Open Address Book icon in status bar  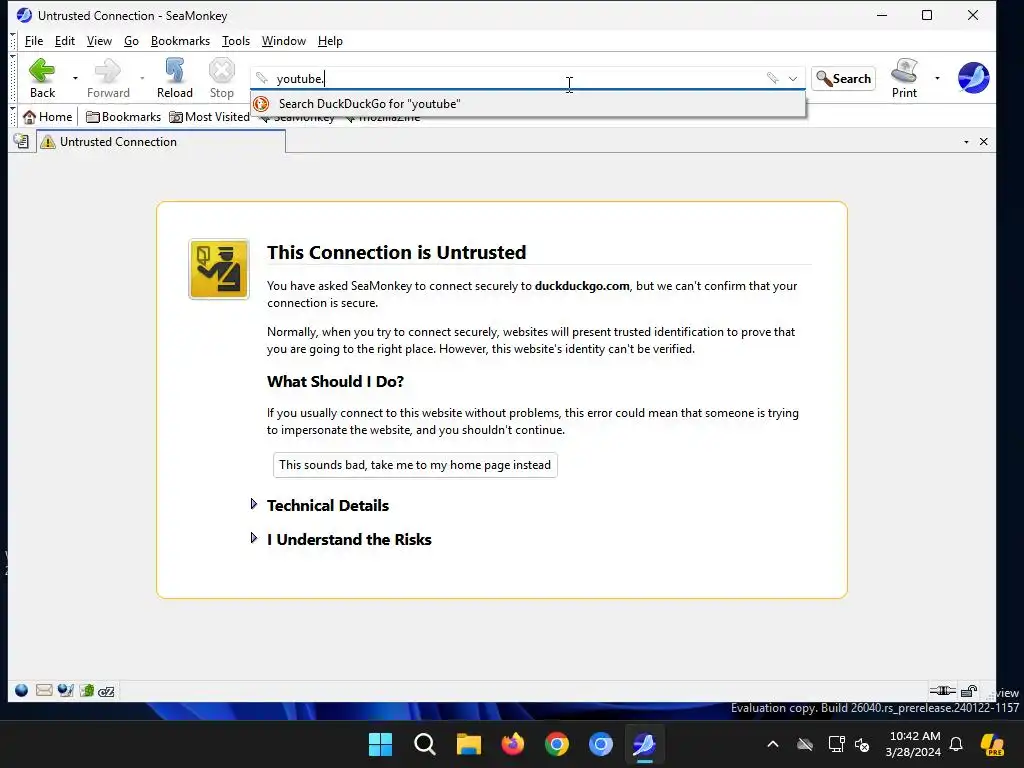point(87,690)
